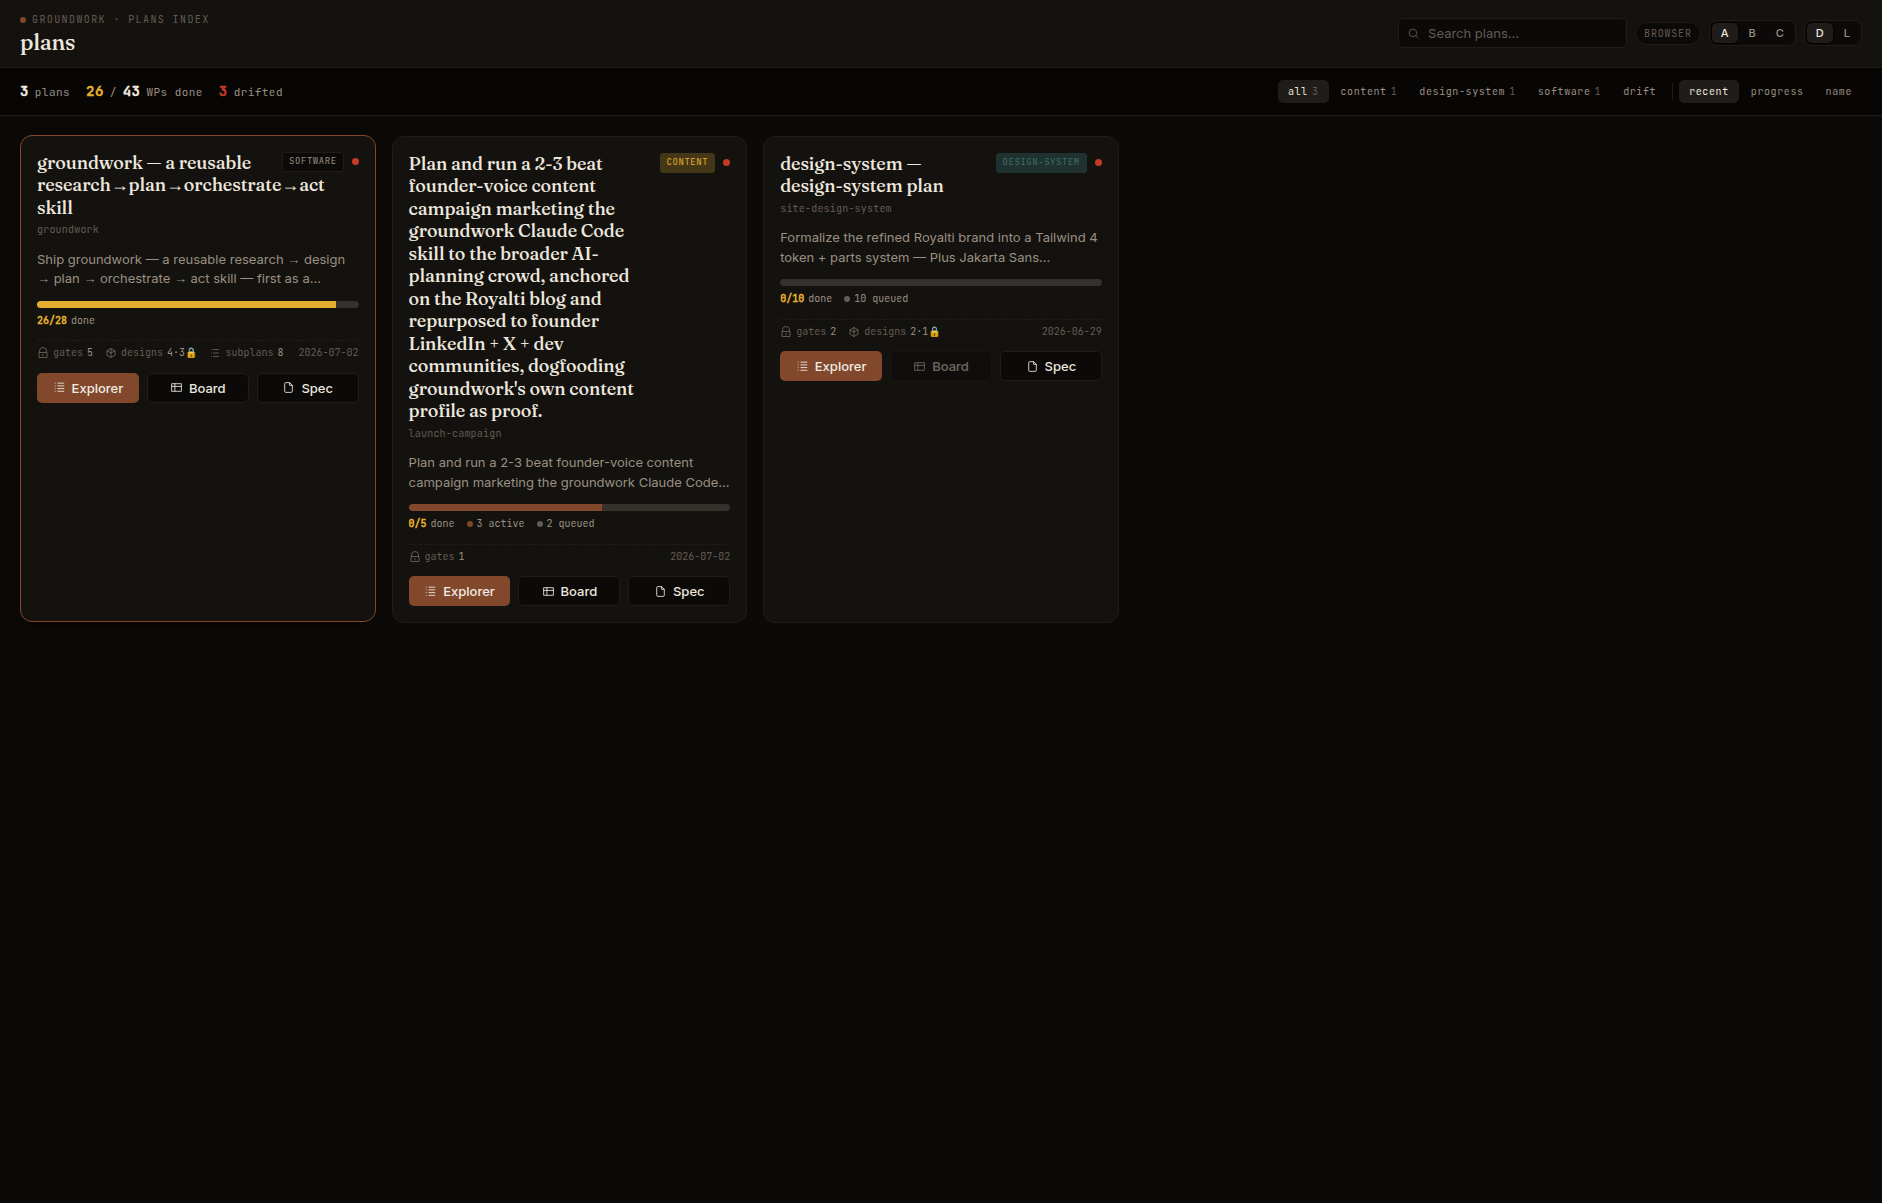Click the gates lock icon on launch-campaign card
This screenshot has height=1203, width=1882.
coord(415,557)
